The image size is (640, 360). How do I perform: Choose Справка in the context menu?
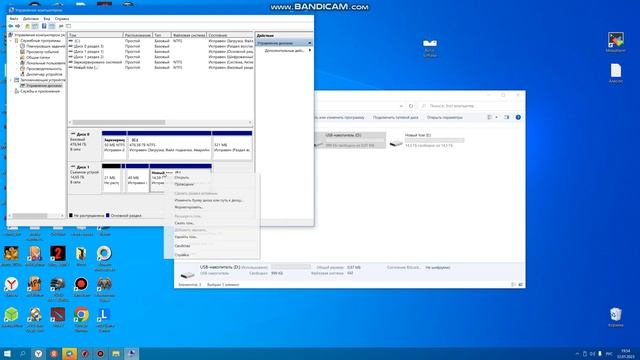pyautogui.click(x=211, y=255)
